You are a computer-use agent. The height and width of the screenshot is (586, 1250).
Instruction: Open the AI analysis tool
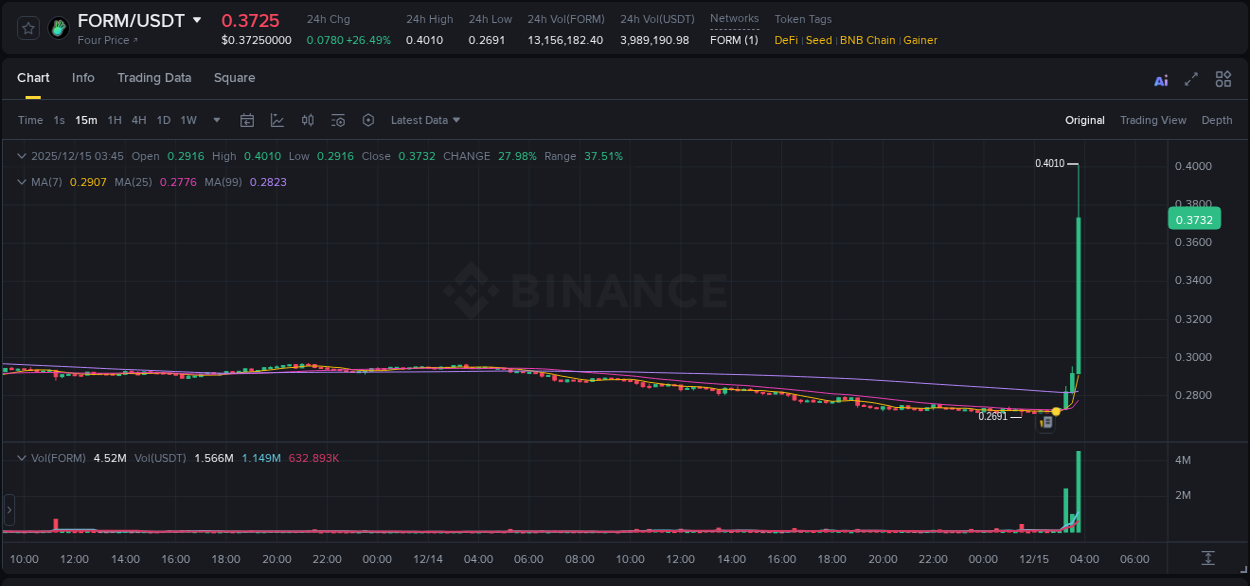click(1161, 80)
